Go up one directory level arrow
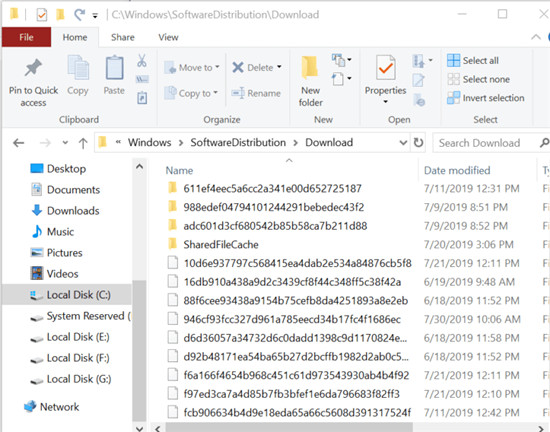Screen dimensions: 550x432 point(83,143)
